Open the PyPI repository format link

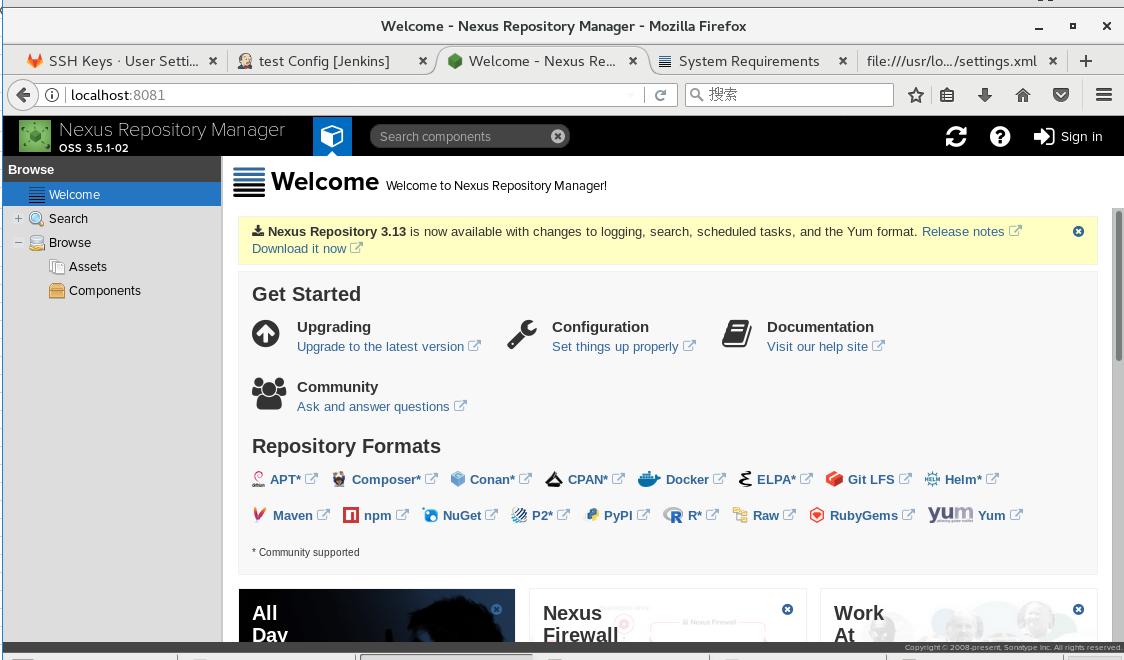point(617,515)
